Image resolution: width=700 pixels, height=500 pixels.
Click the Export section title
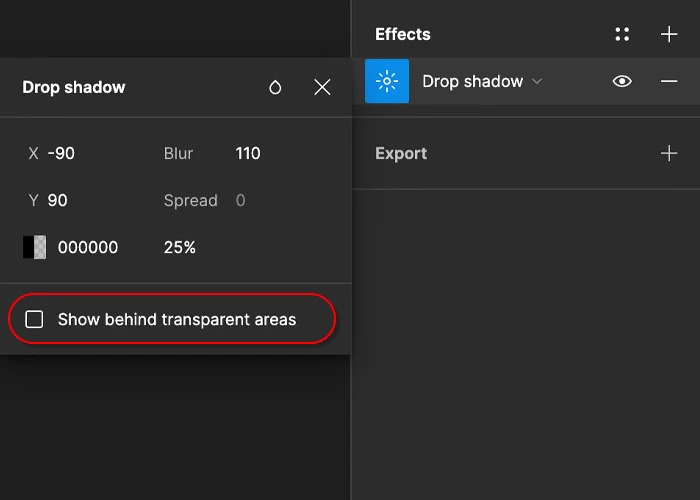coord(401,153)
